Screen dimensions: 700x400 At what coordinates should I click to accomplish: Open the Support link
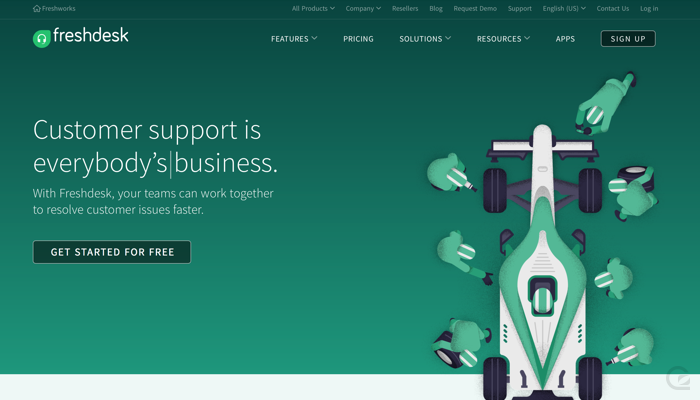520,8
